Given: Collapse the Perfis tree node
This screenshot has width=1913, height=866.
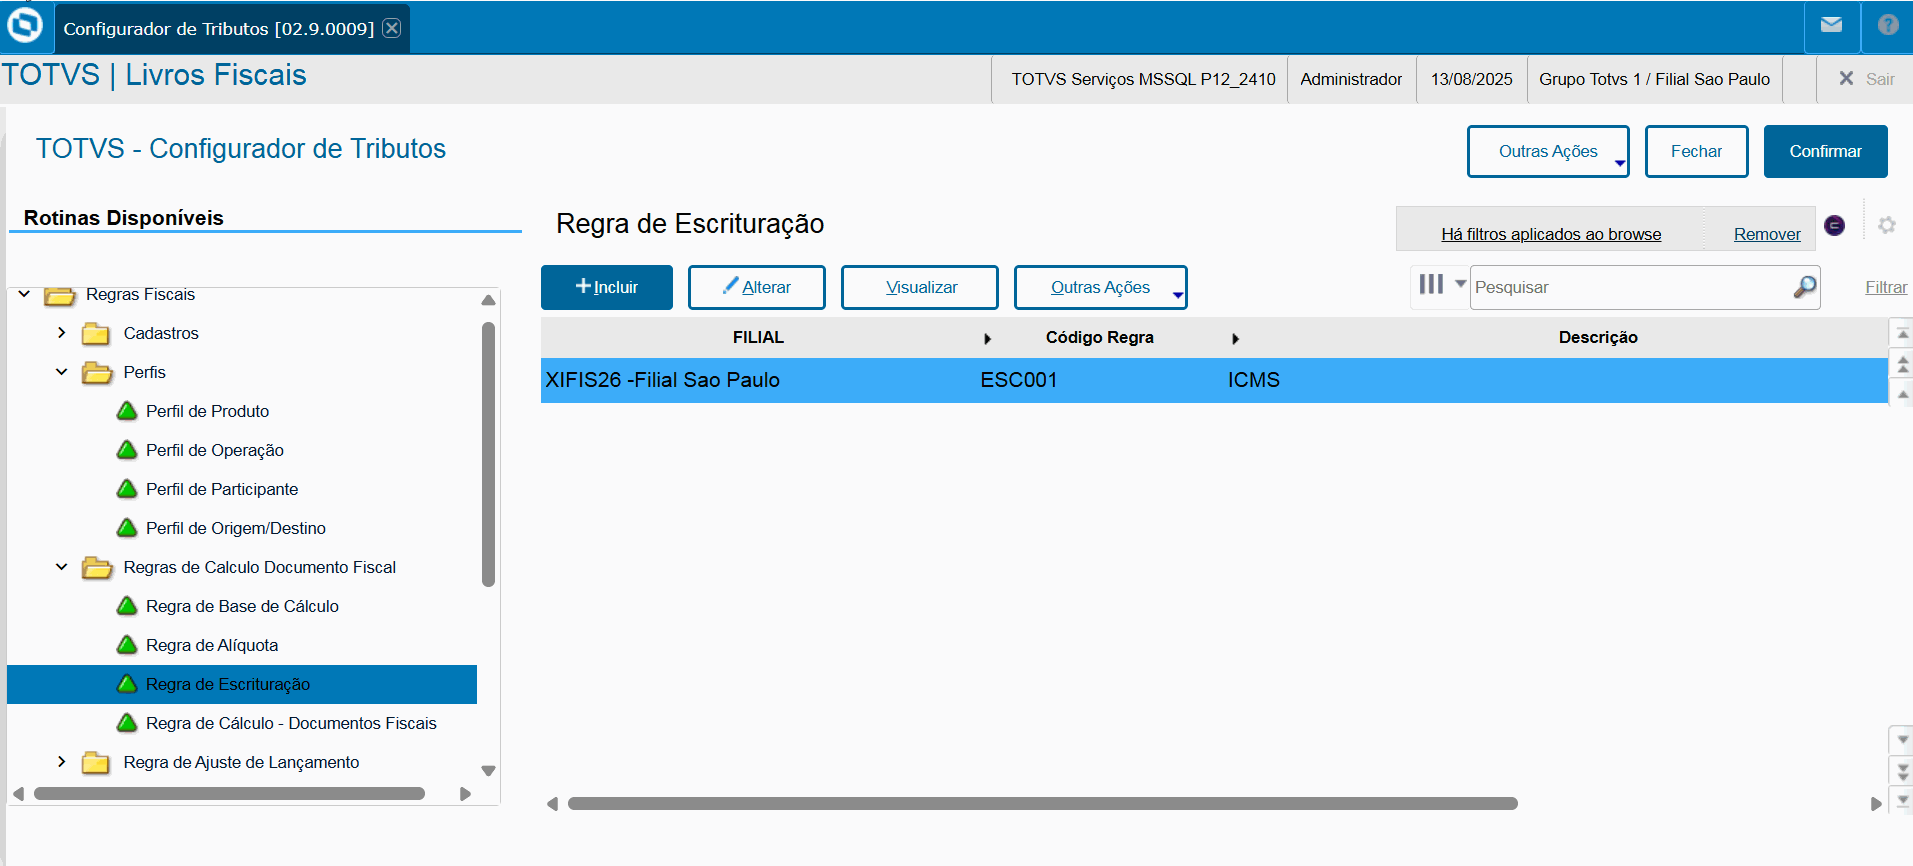Looking at the screenshot, I should pyautogui.click(x=62, y=372).
